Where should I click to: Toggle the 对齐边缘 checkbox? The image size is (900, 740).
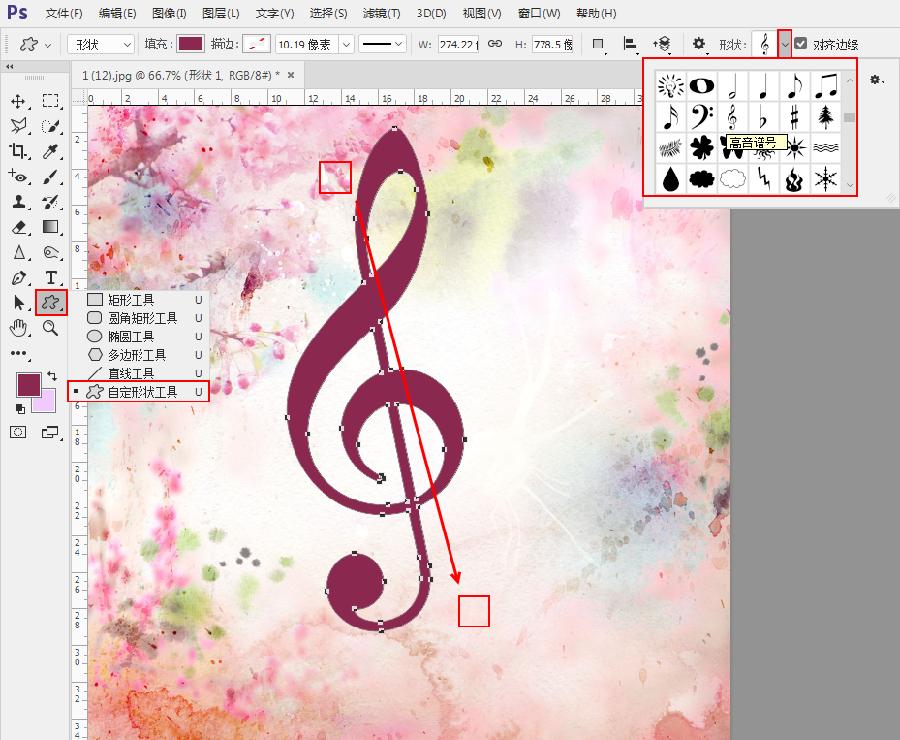[801, 45]
